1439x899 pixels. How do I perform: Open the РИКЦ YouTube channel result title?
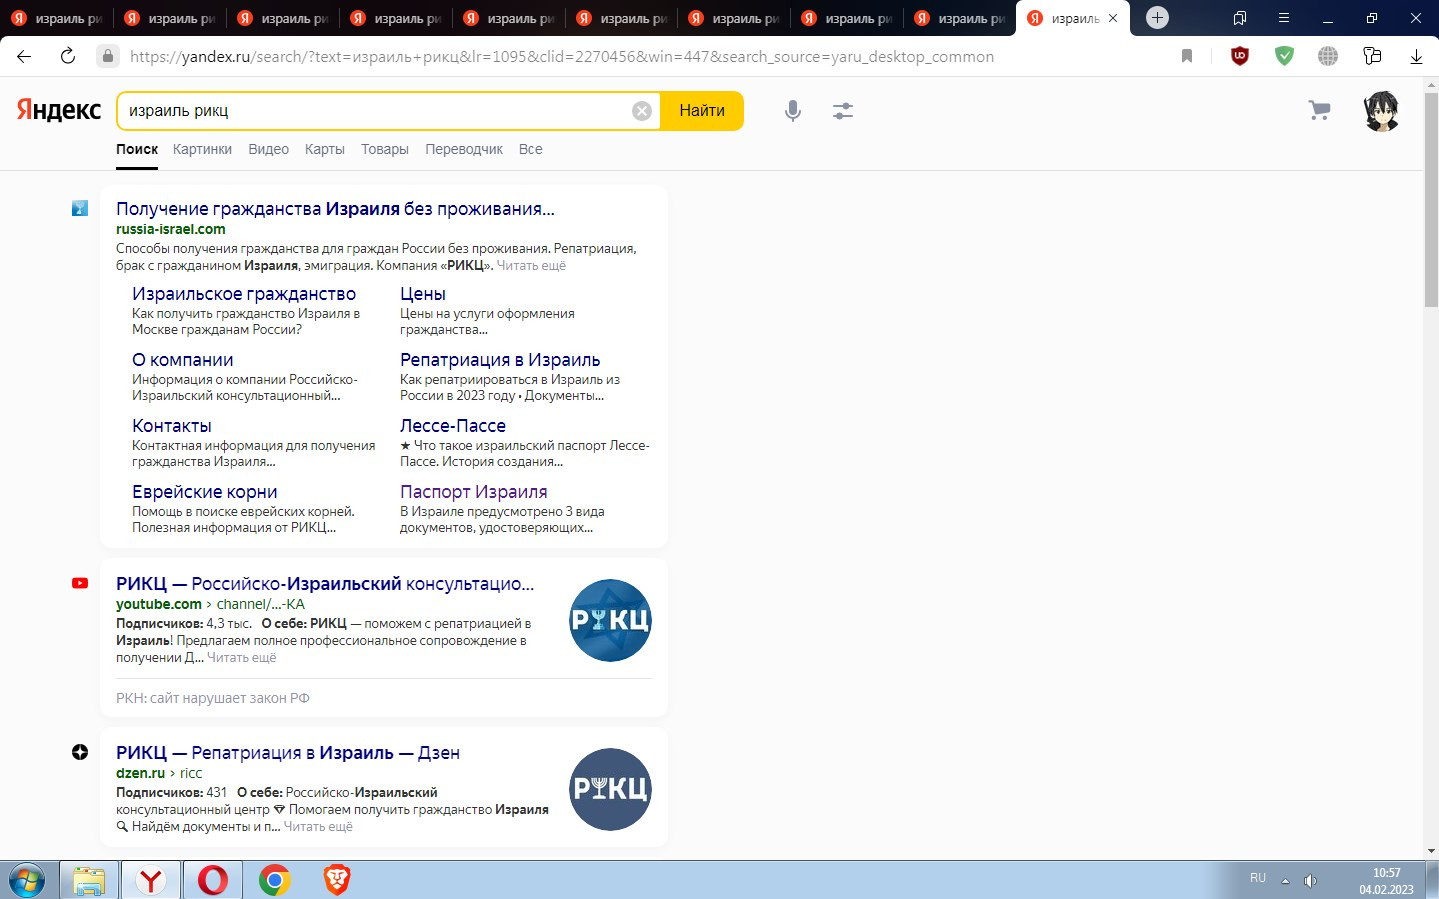tap(325, 584)
